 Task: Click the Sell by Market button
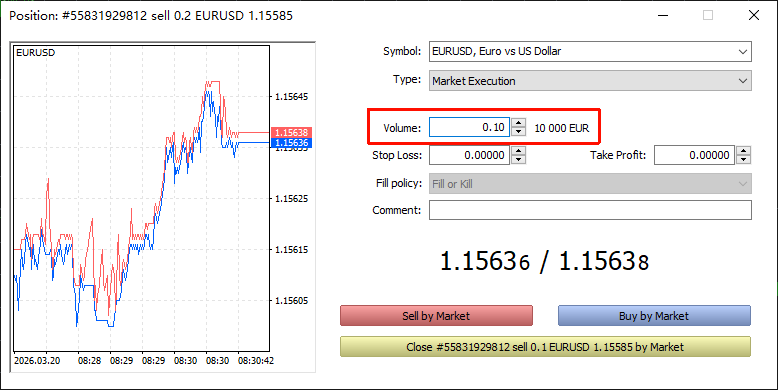pos(436,316)
